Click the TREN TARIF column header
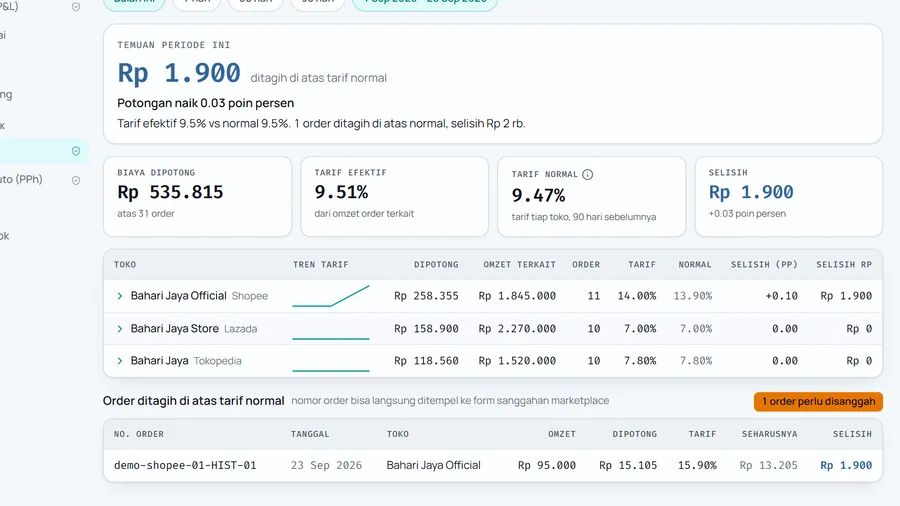Screen dimensions: 900x506 click(321, 264)
